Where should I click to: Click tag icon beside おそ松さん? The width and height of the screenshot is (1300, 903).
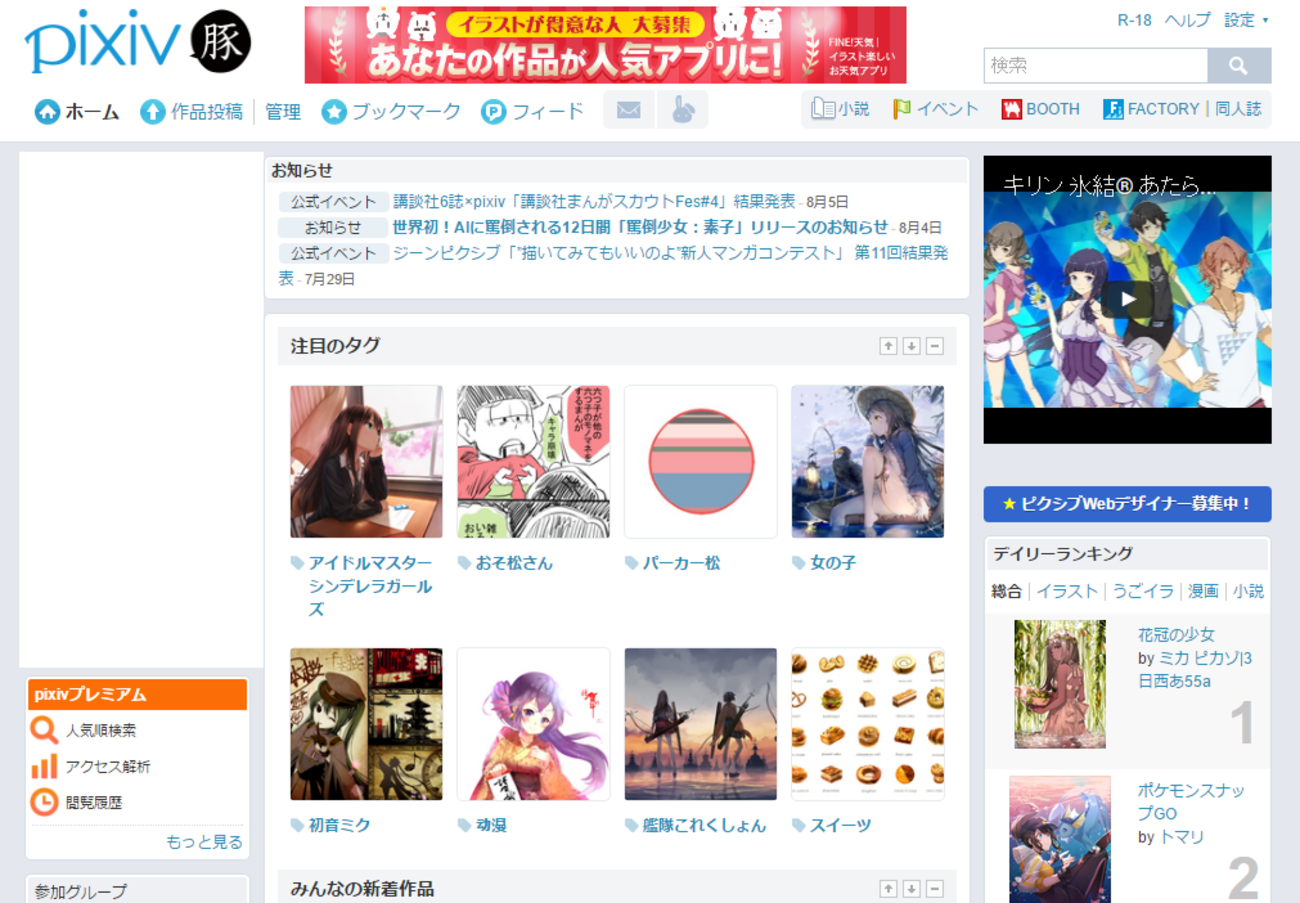(464, 563)
